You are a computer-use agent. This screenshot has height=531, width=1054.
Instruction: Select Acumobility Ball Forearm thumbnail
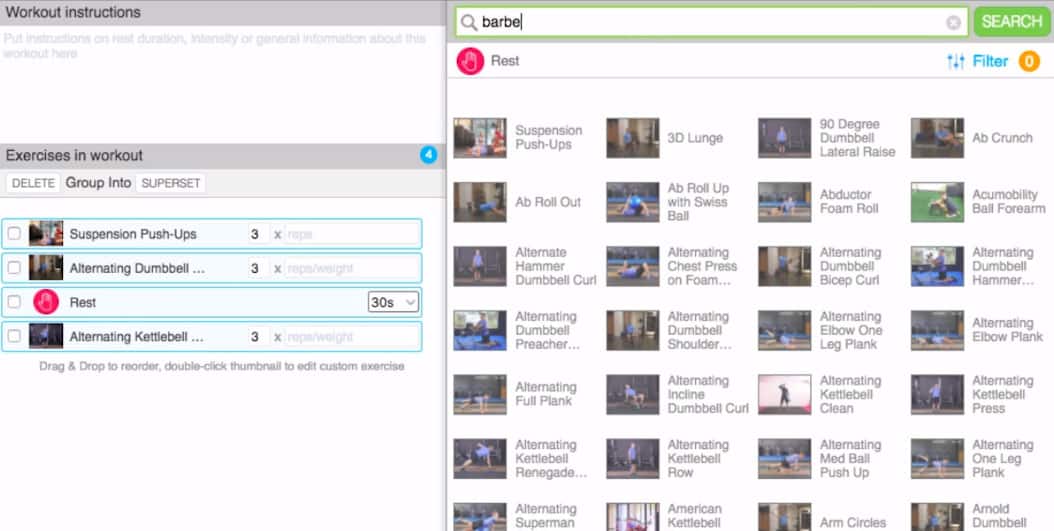(937, 202)
